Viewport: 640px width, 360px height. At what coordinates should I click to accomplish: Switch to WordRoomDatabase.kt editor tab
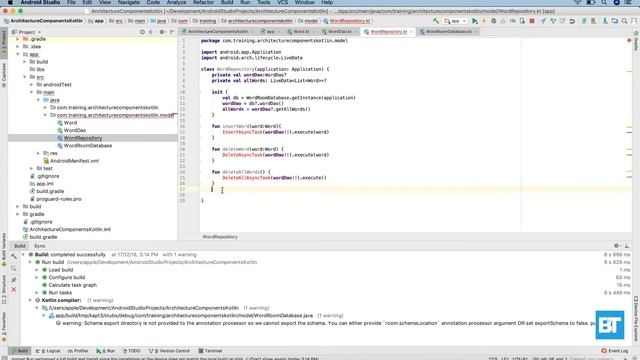tap(448, 31)
